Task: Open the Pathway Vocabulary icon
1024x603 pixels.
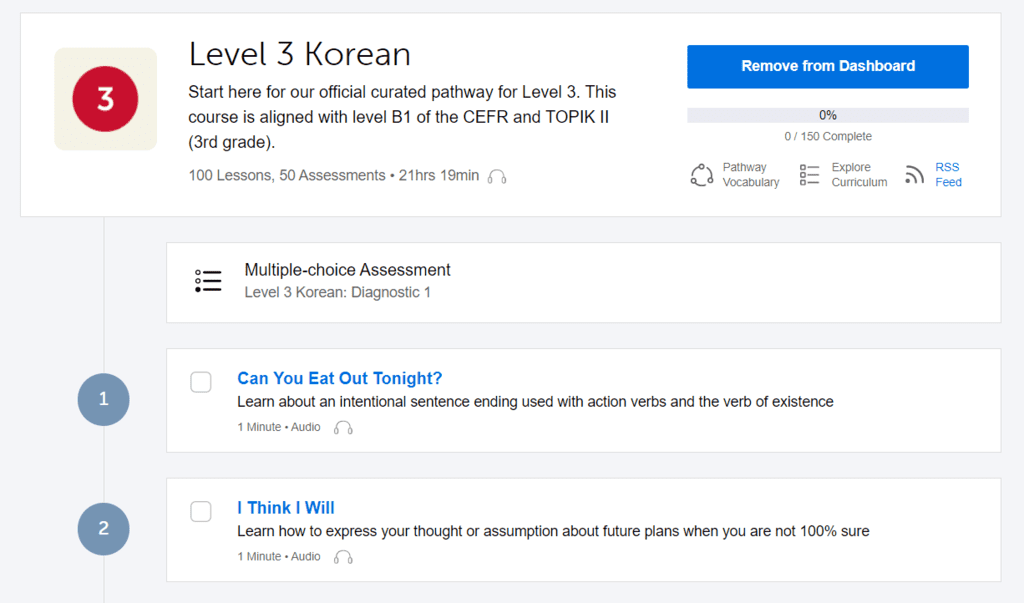Action: tap(701, 173)
